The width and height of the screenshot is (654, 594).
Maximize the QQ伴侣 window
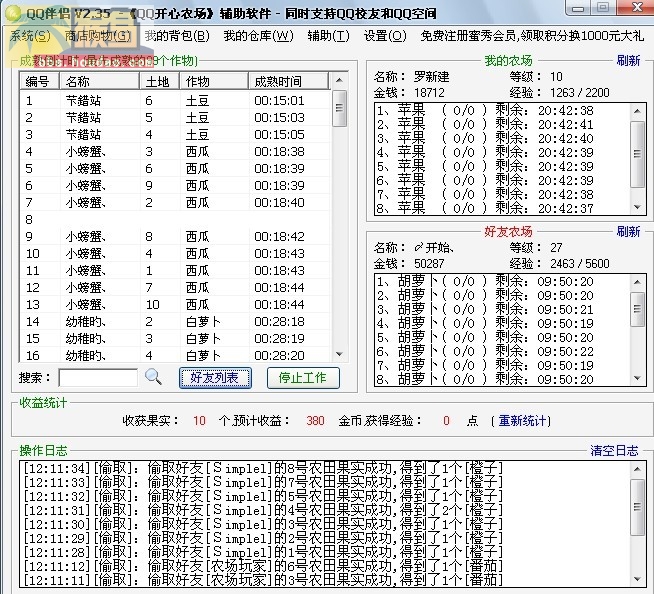click(x=603, y=8)
